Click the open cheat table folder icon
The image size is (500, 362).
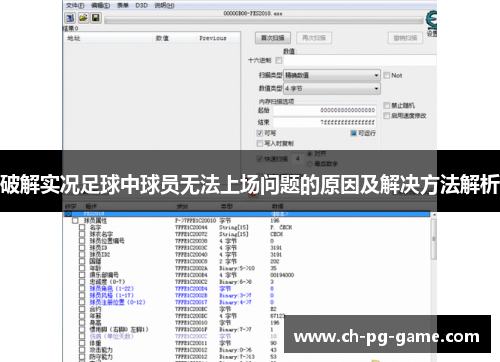coord(83,18)
